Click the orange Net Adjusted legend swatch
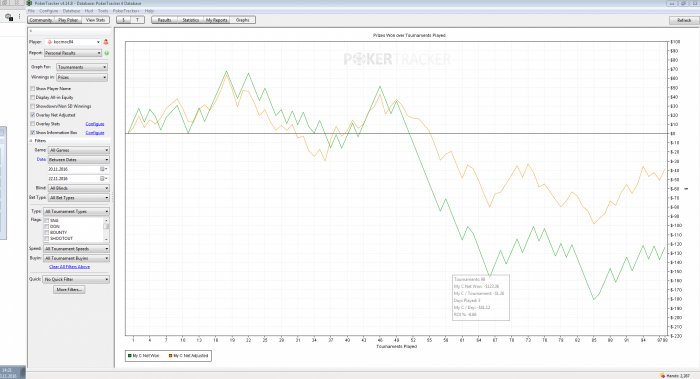This screenshot has height=379, width=700. (171, 356)
